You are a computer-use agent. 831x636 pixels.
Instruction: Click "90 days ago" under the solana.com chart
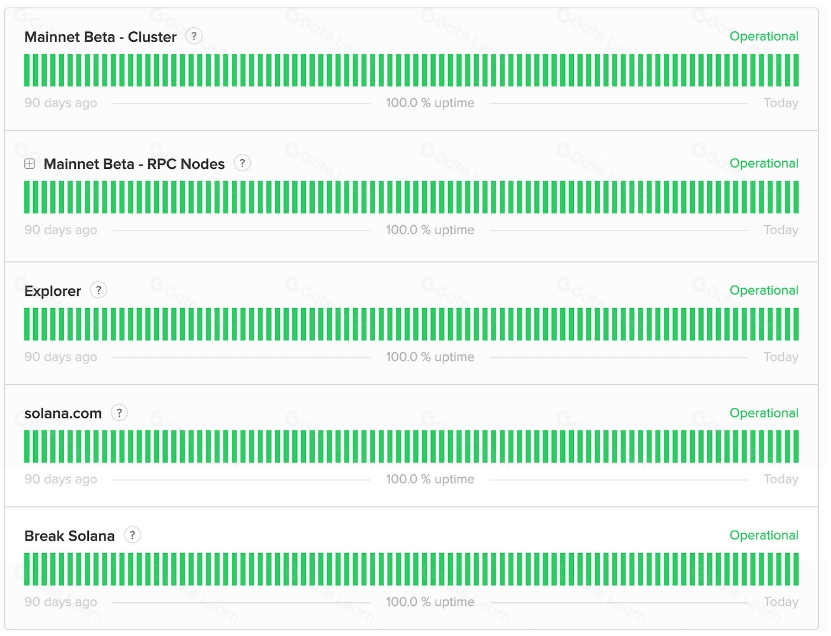[x=60, y=479]
